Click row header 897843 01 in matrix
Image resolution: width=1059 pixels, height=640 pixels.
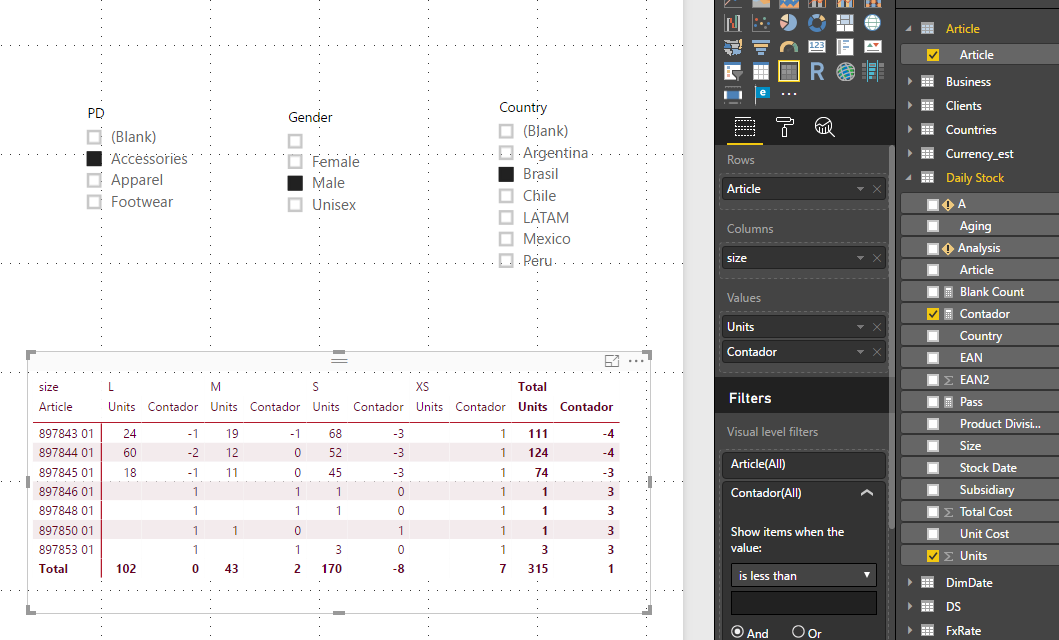[66, 433]
